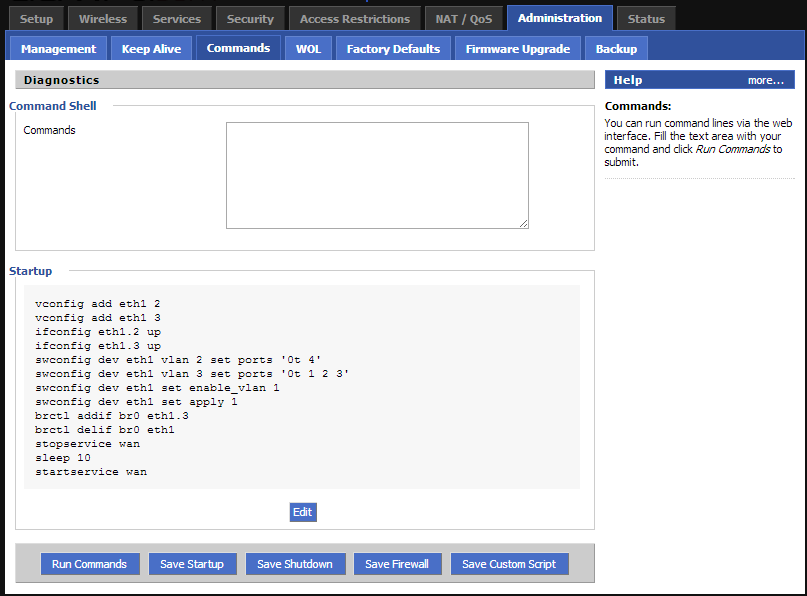The height and width of the screenshot is (596, 807).
Task: Click the Command Shell legend
Action: click(52, 106)
